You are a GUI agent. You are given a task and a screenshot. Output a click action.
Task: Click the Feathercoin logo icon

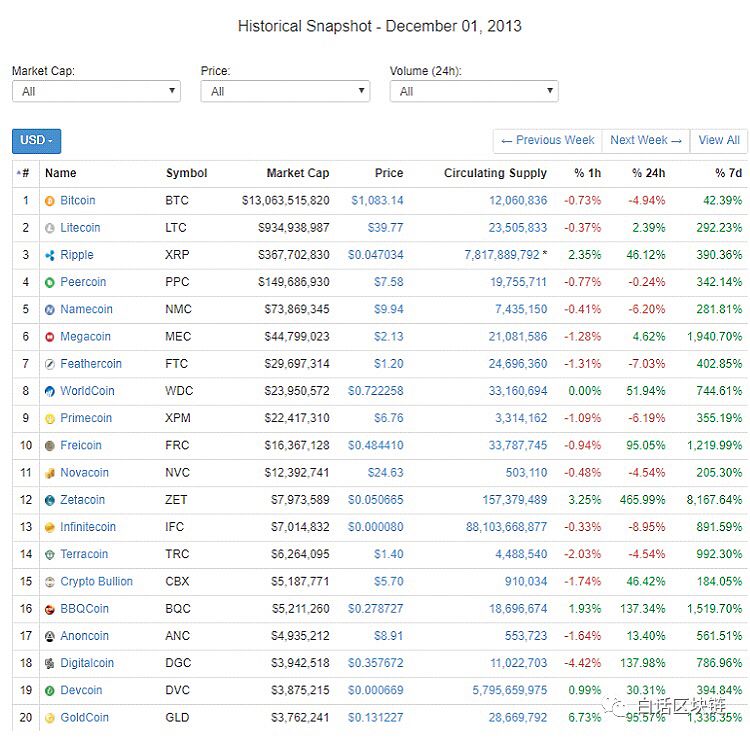coord(50,364)
